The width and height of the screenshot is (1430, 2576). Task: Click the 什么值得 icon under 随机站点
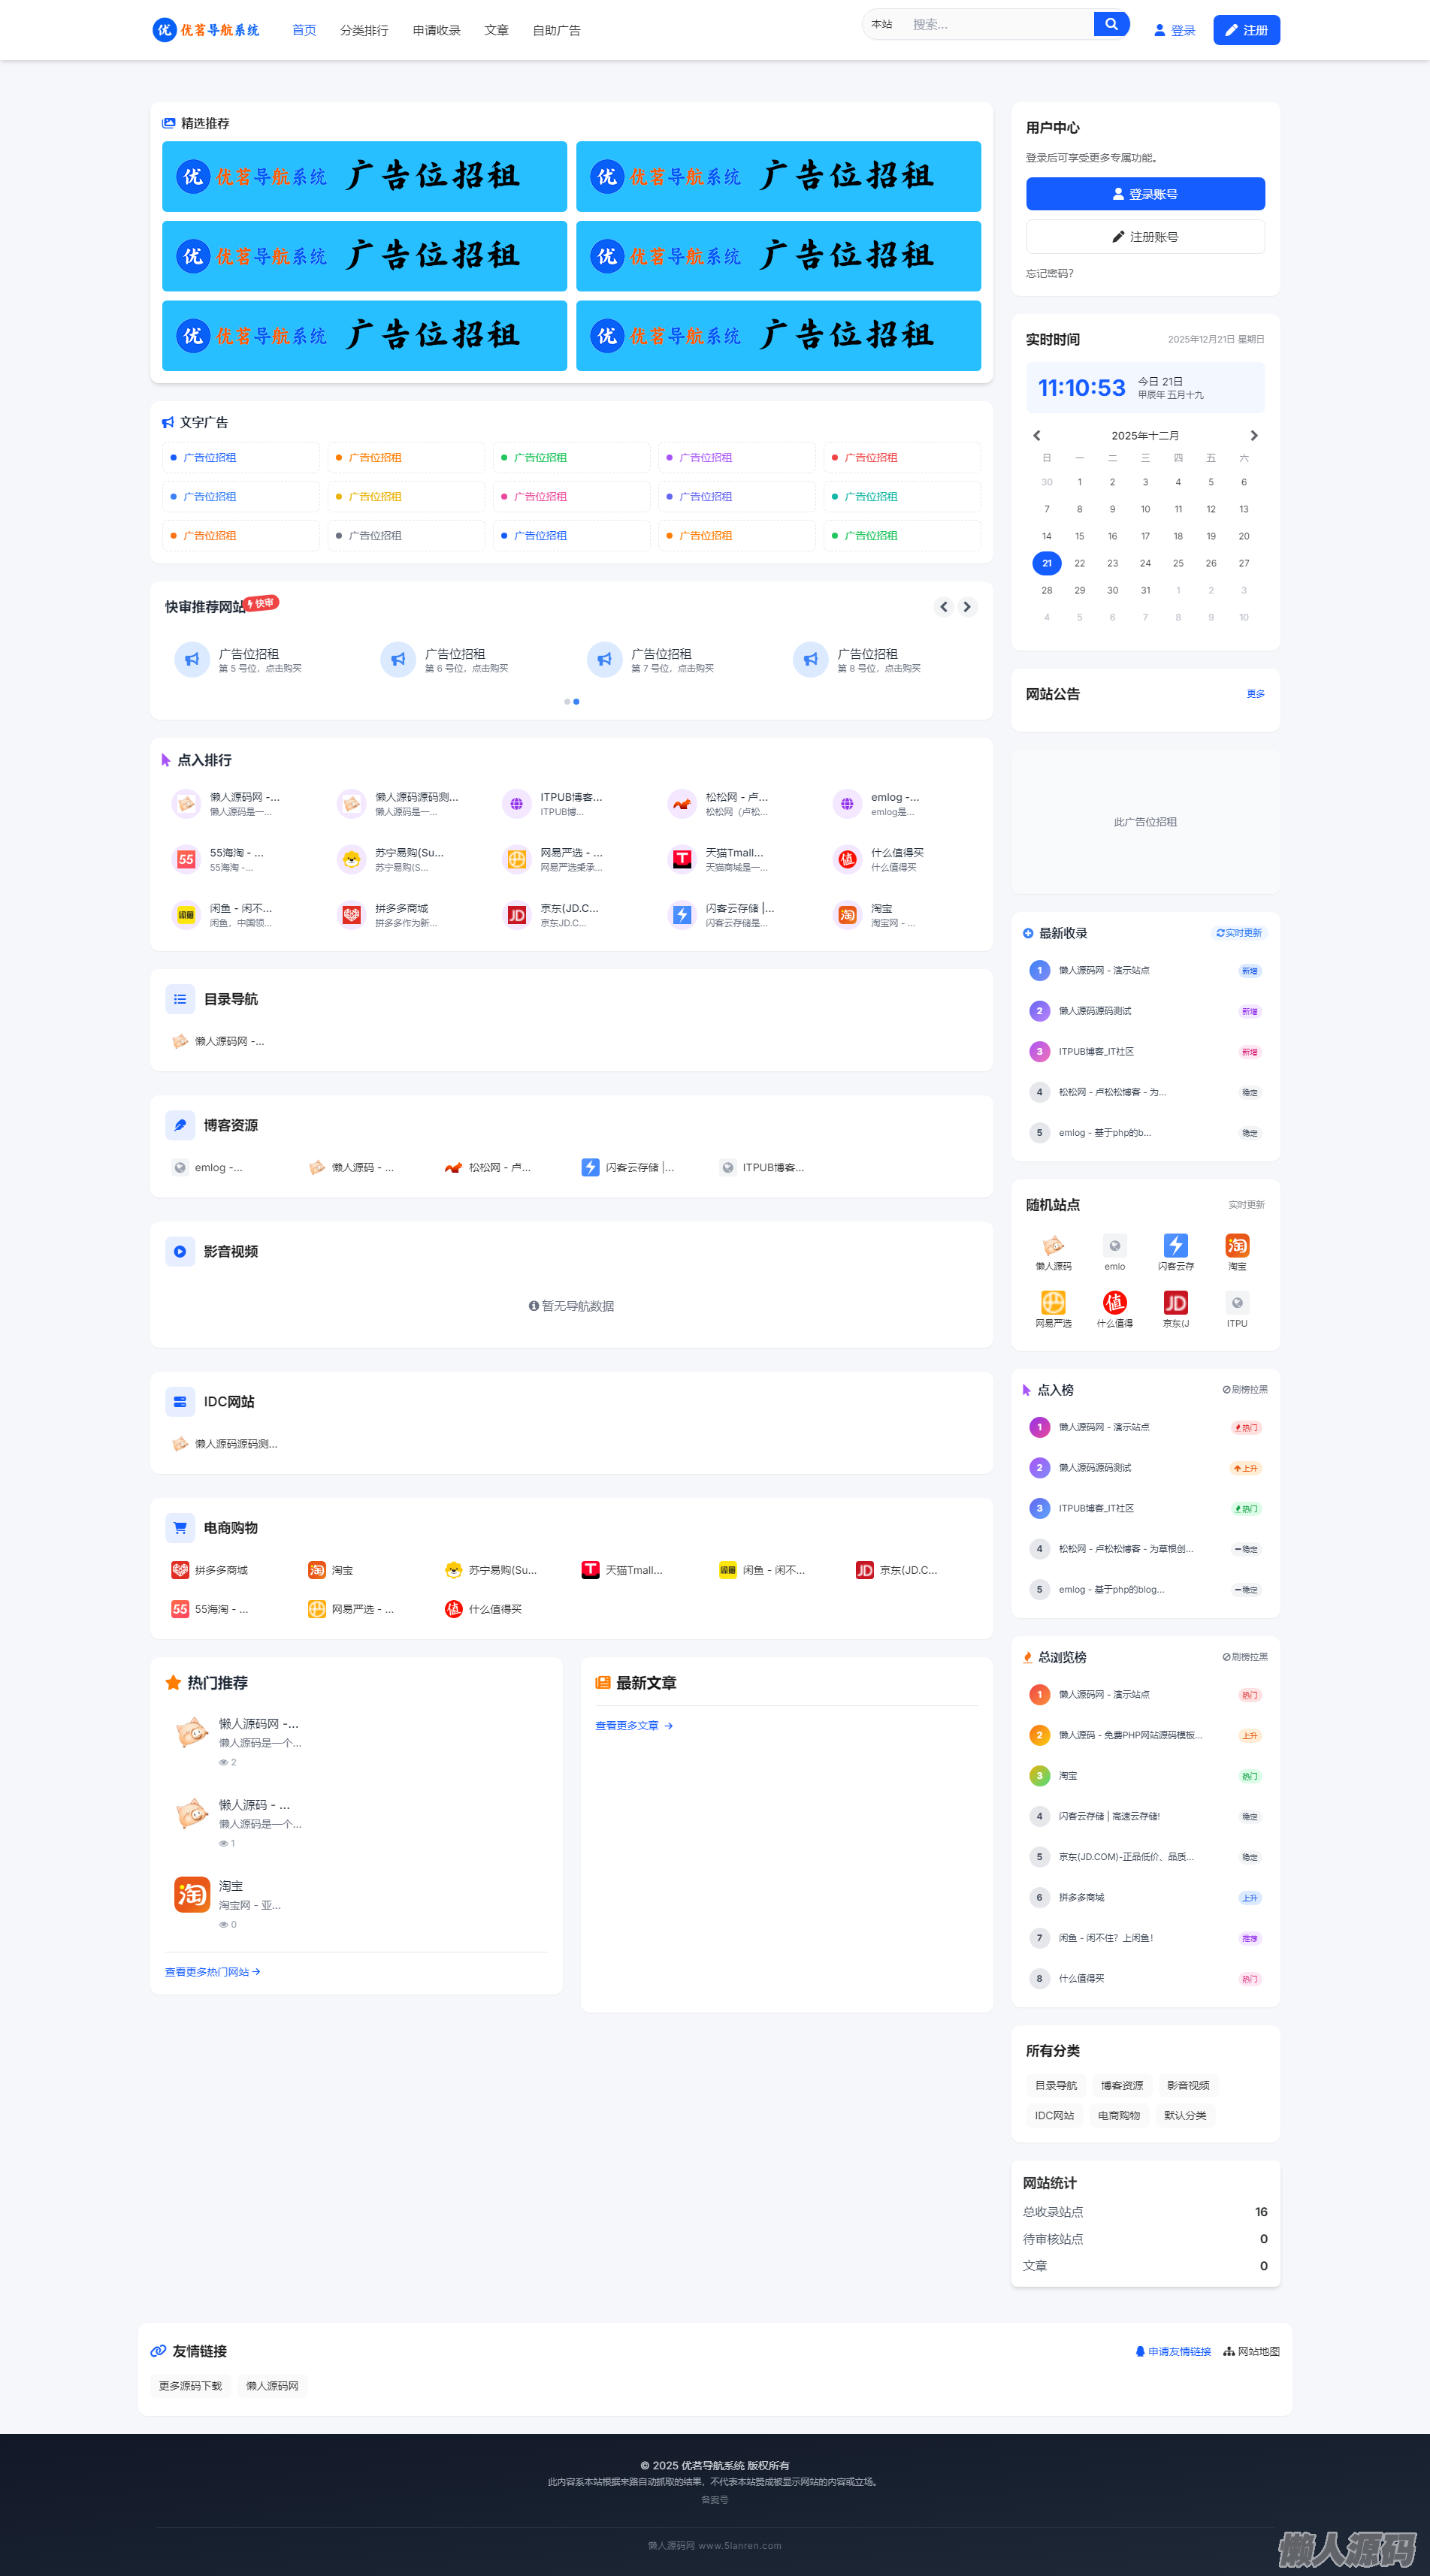(x=1114, y=1302)
